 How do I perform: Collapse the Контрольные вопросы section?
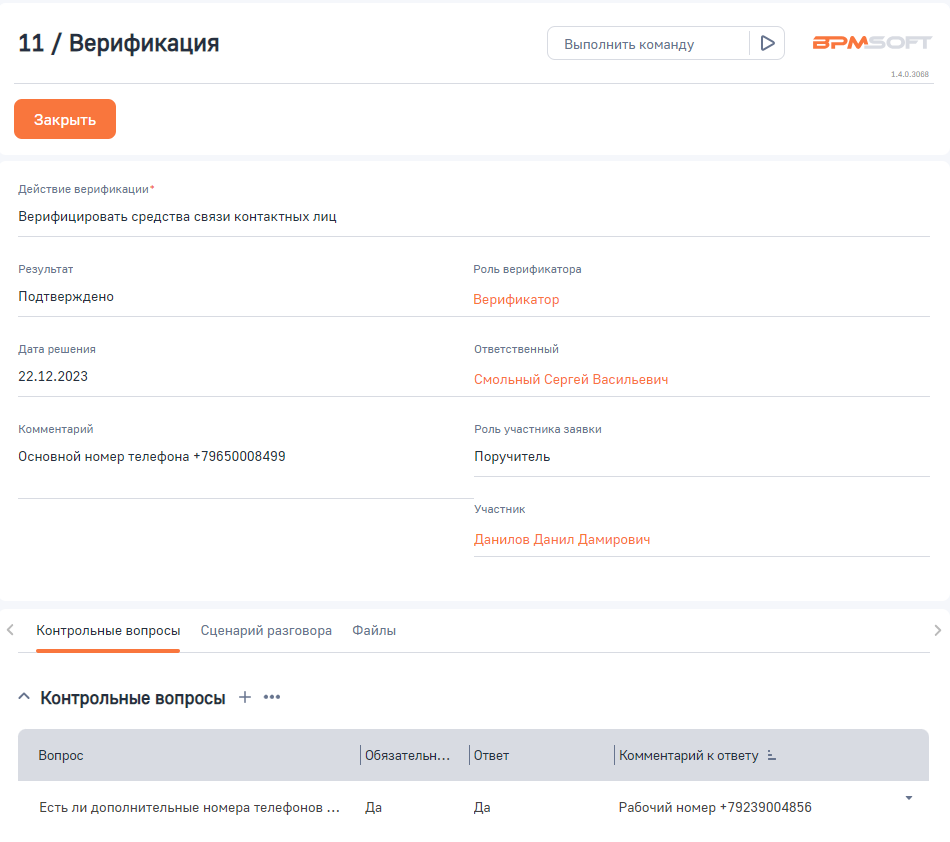pos(24,698)
